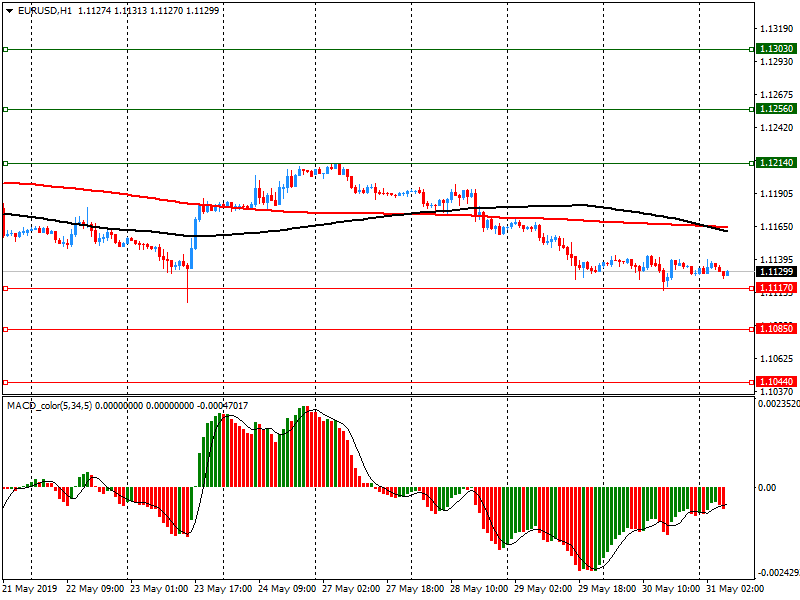800x600 pixels.
Task: Select the green 1.12560 price level tag
Action: point(776,109)
